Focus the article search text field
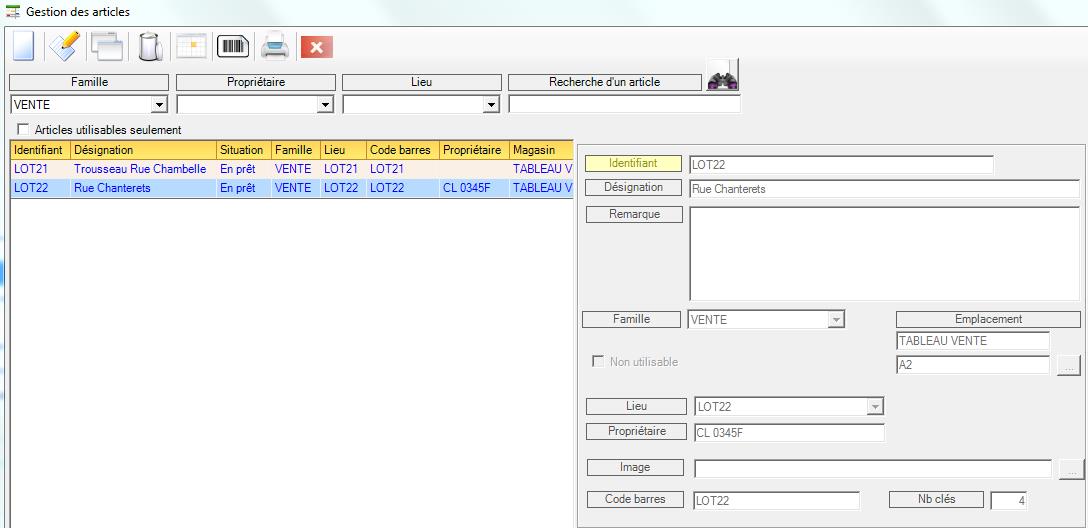 pos(624,104)
